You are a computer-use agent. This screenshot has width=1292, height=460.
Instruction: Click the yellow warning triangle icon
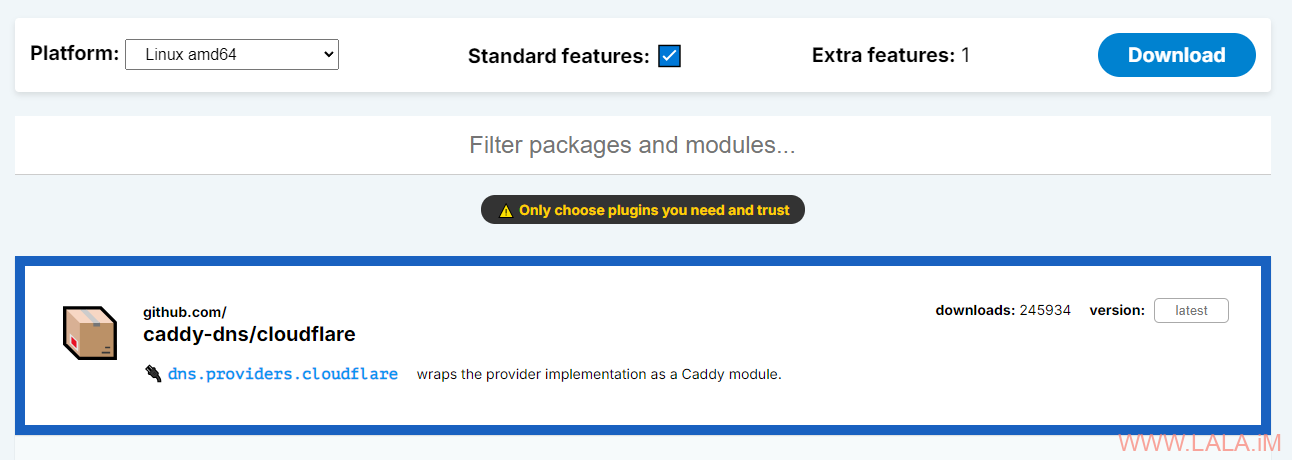(506, 211)
